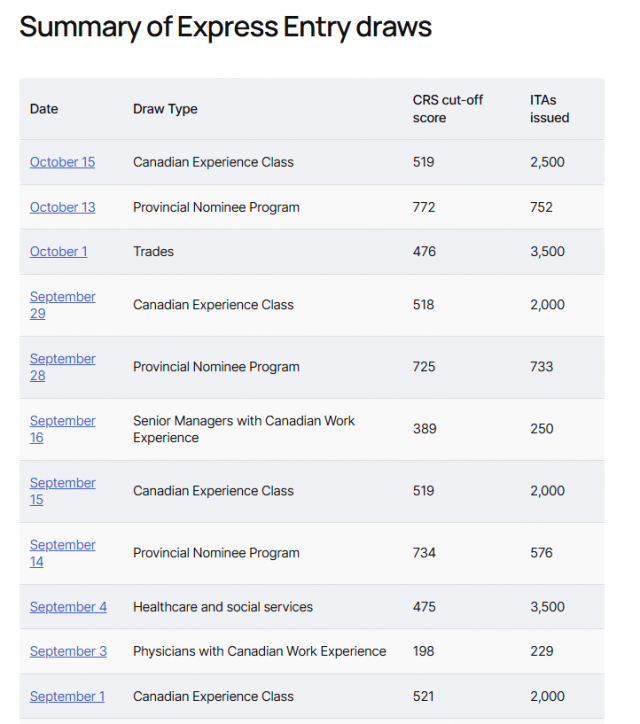
Task: Click Provincial Nominee Program in September 28 row
Action: (216, 367)
